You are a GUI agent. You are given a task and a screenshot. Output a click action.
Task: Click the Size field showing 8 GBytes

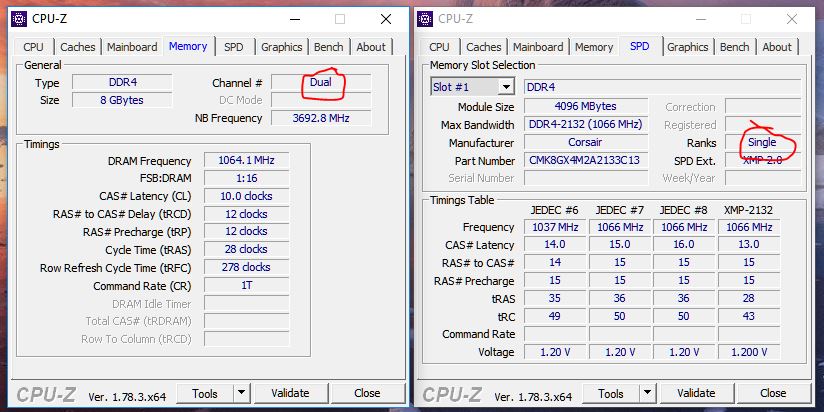[x=122, y=100]
